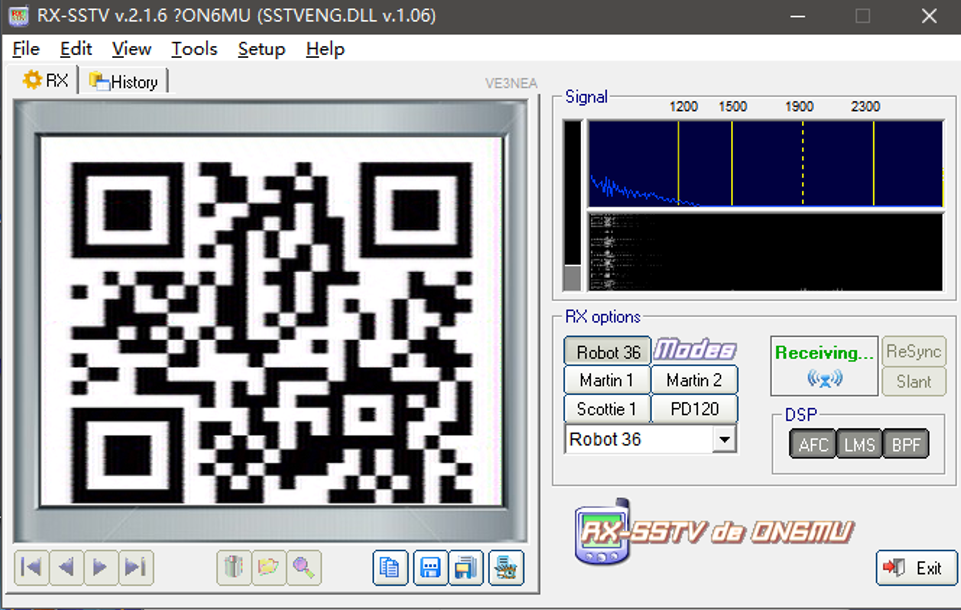
Task: Go to the first received image
Action: point(32,568)
